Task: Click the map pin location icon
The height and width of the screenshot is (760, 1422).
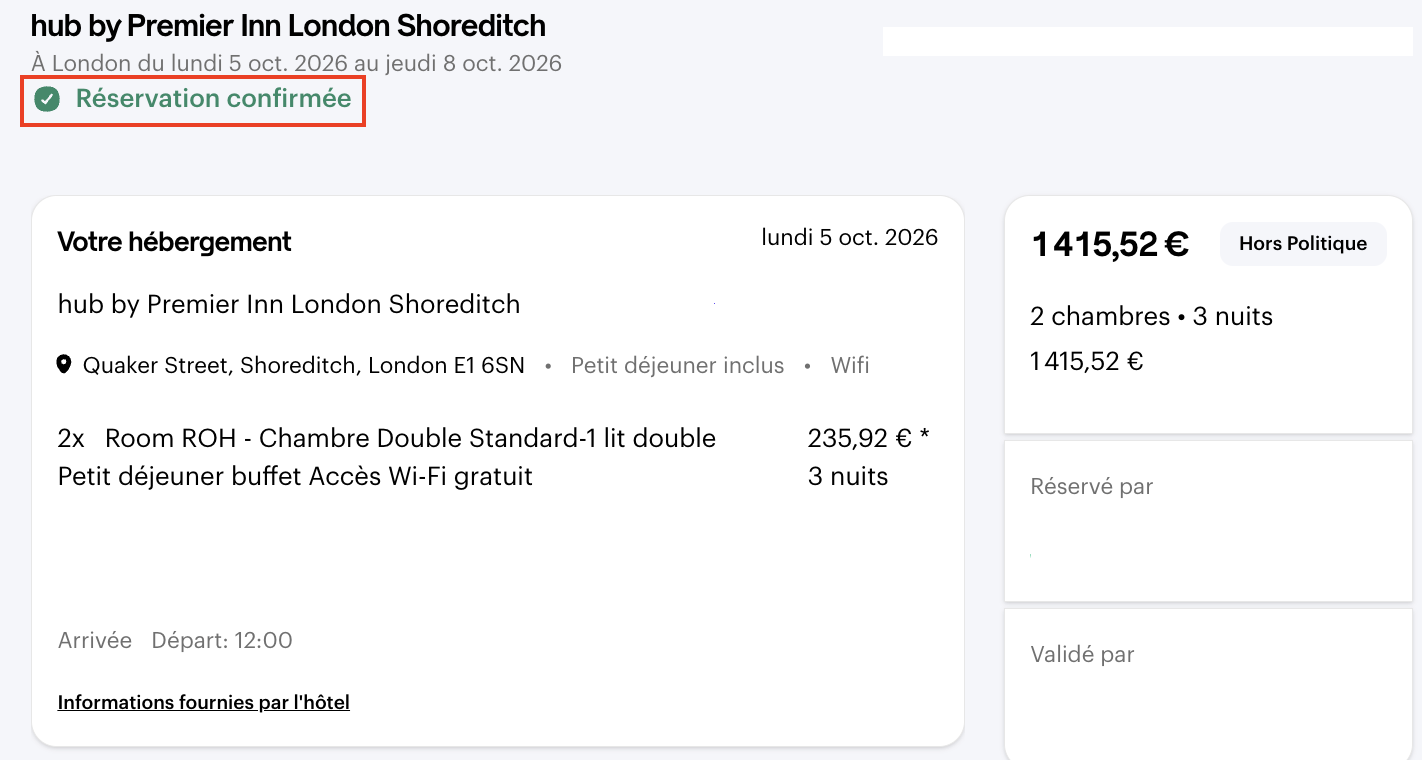Action: coord(64,365)
